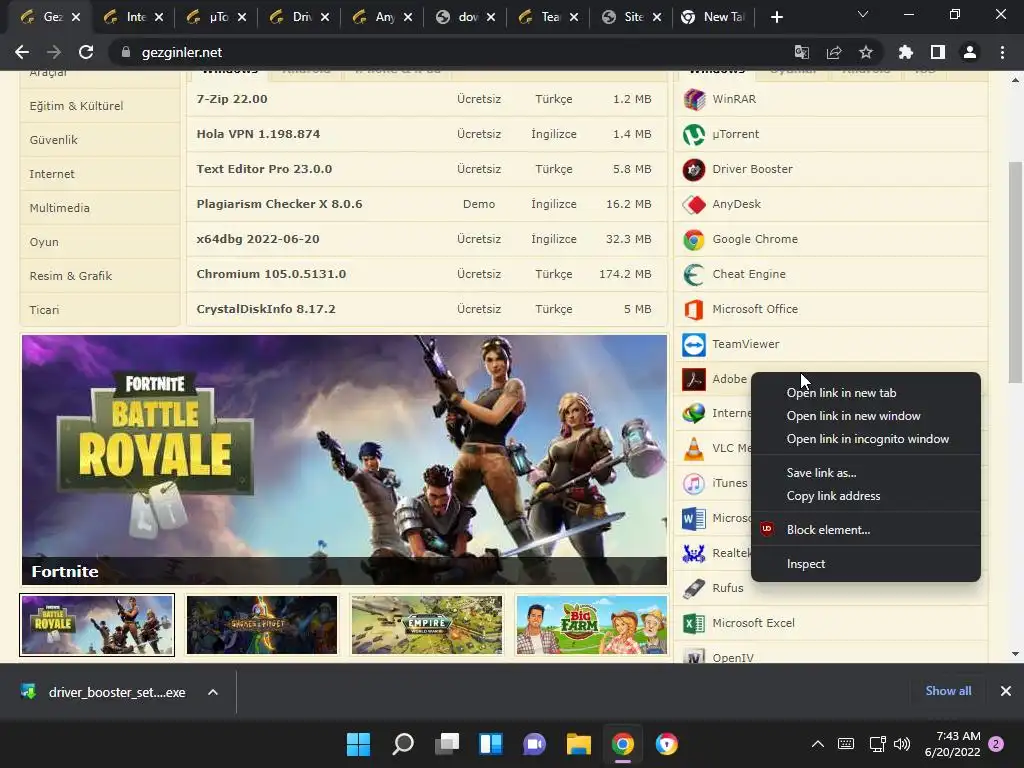
Task: Click the Google Chrome icon in list
Action: tap(694, 240)
